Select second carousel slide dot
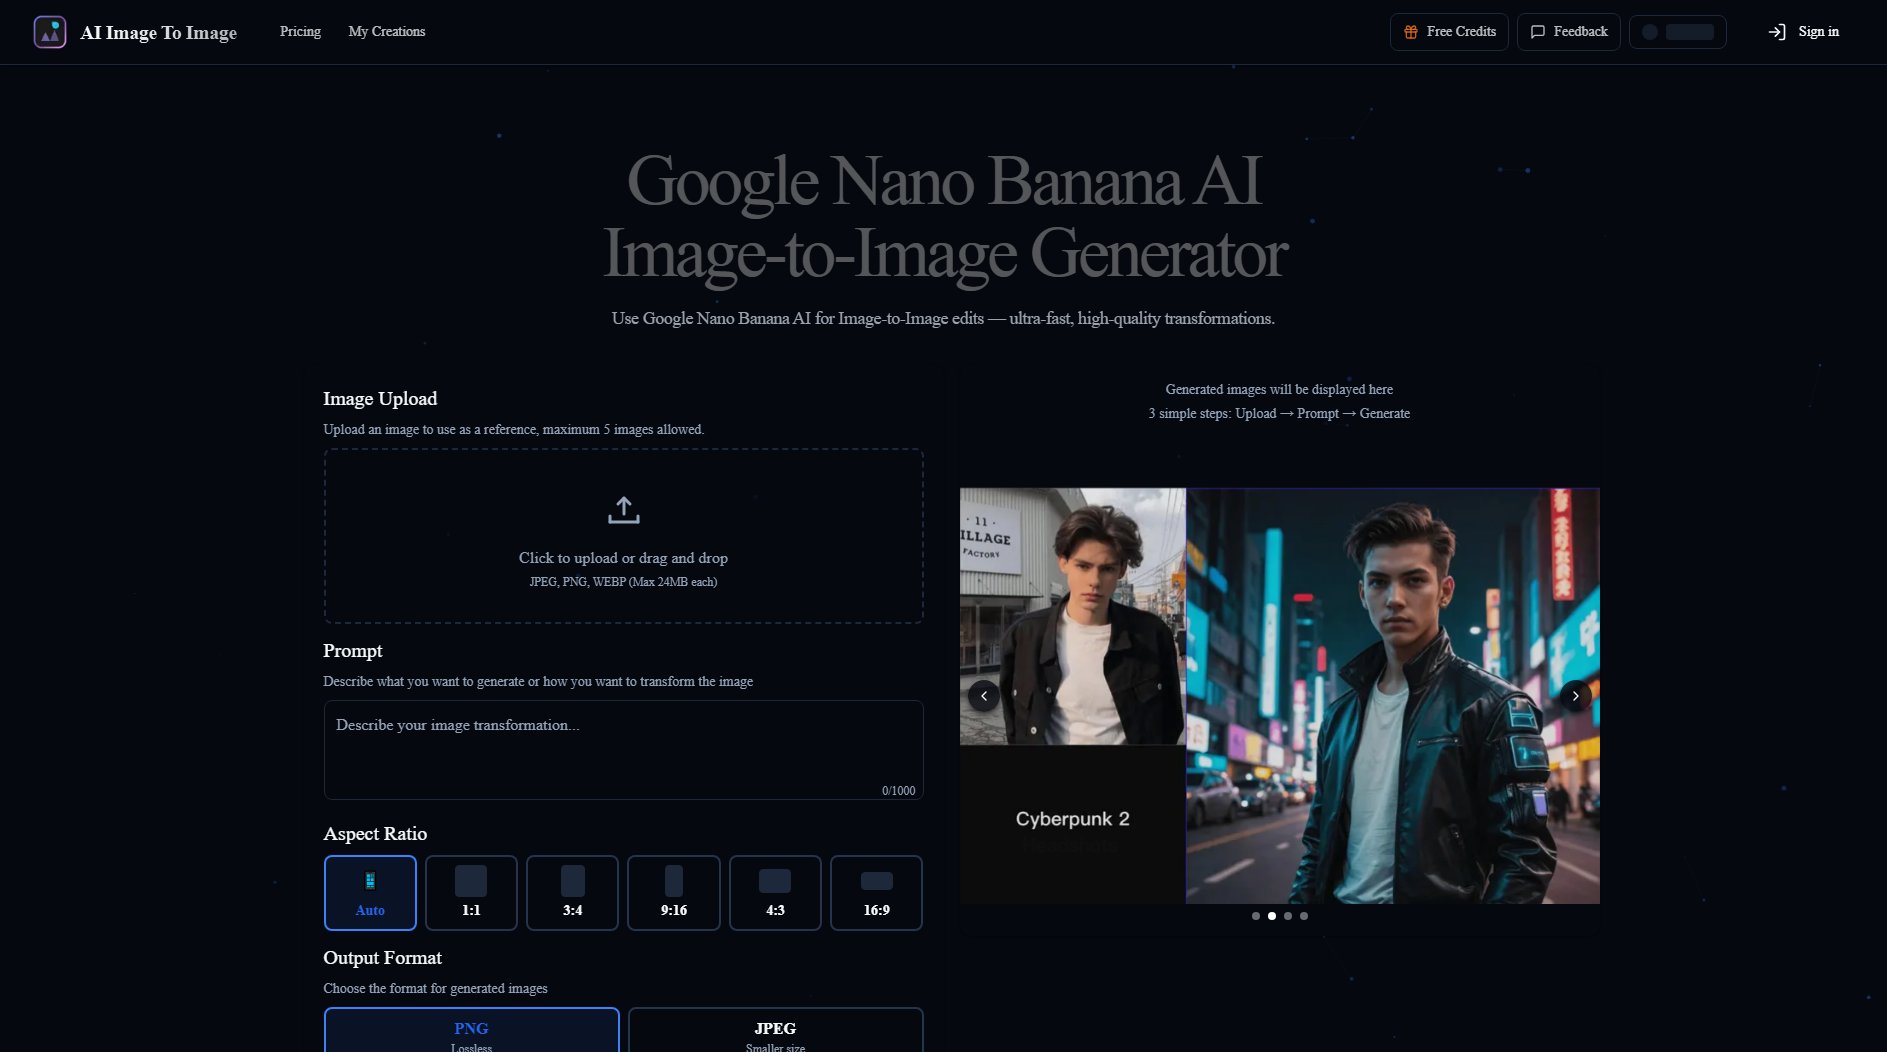Viewport: 1887px width, 1052px height. [1272, 916]
